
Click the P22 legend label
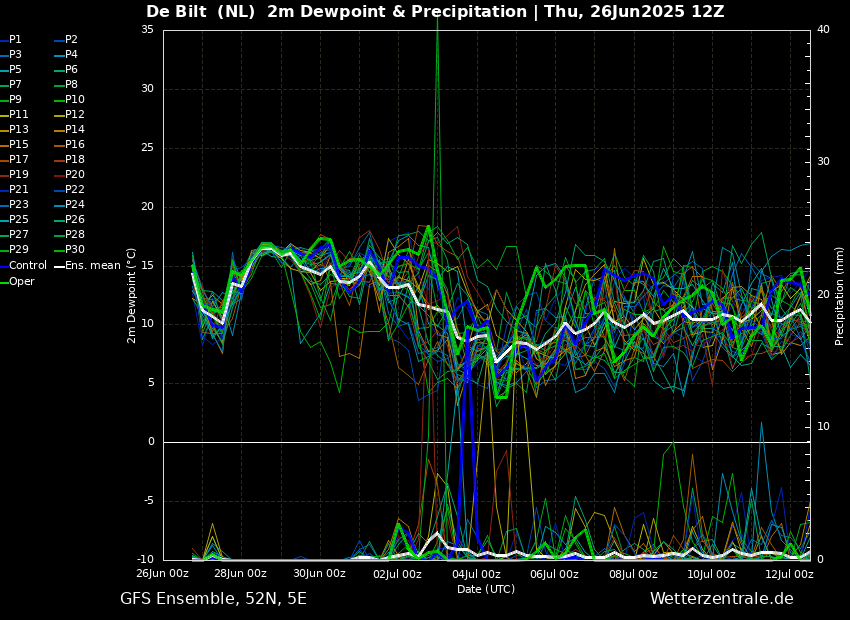pyautogui.click(x=75, y=190)
